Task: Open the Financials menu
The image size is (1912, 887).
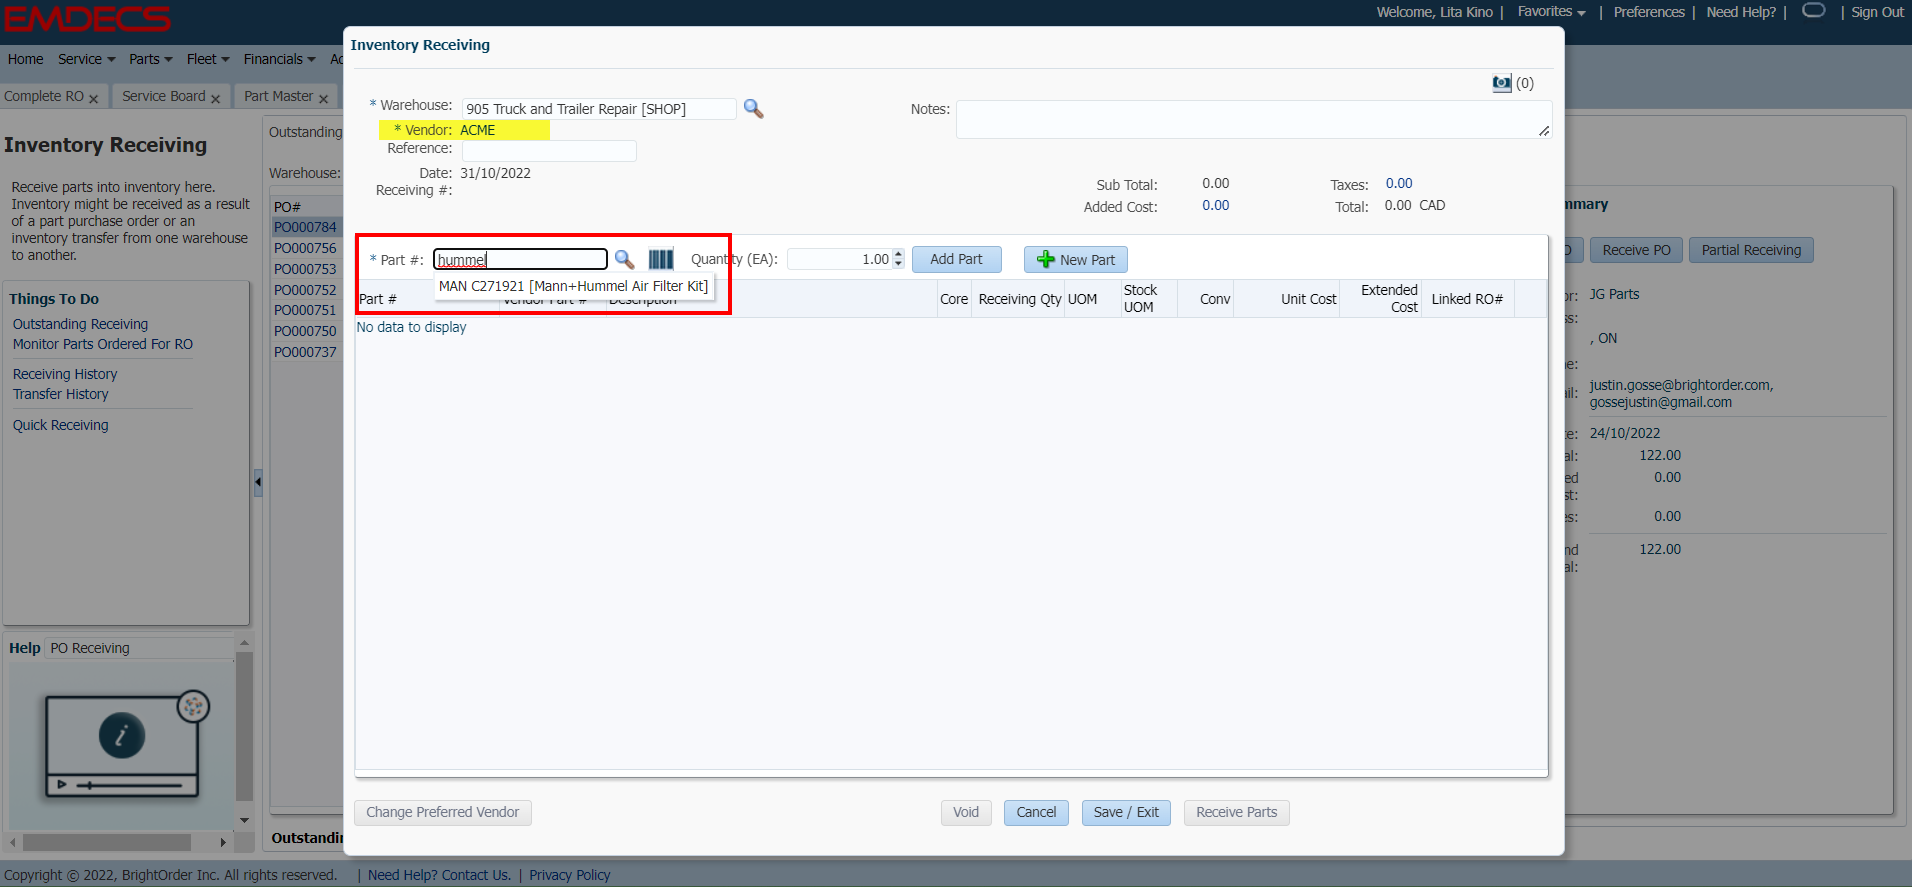Action: tap(279, 59)
